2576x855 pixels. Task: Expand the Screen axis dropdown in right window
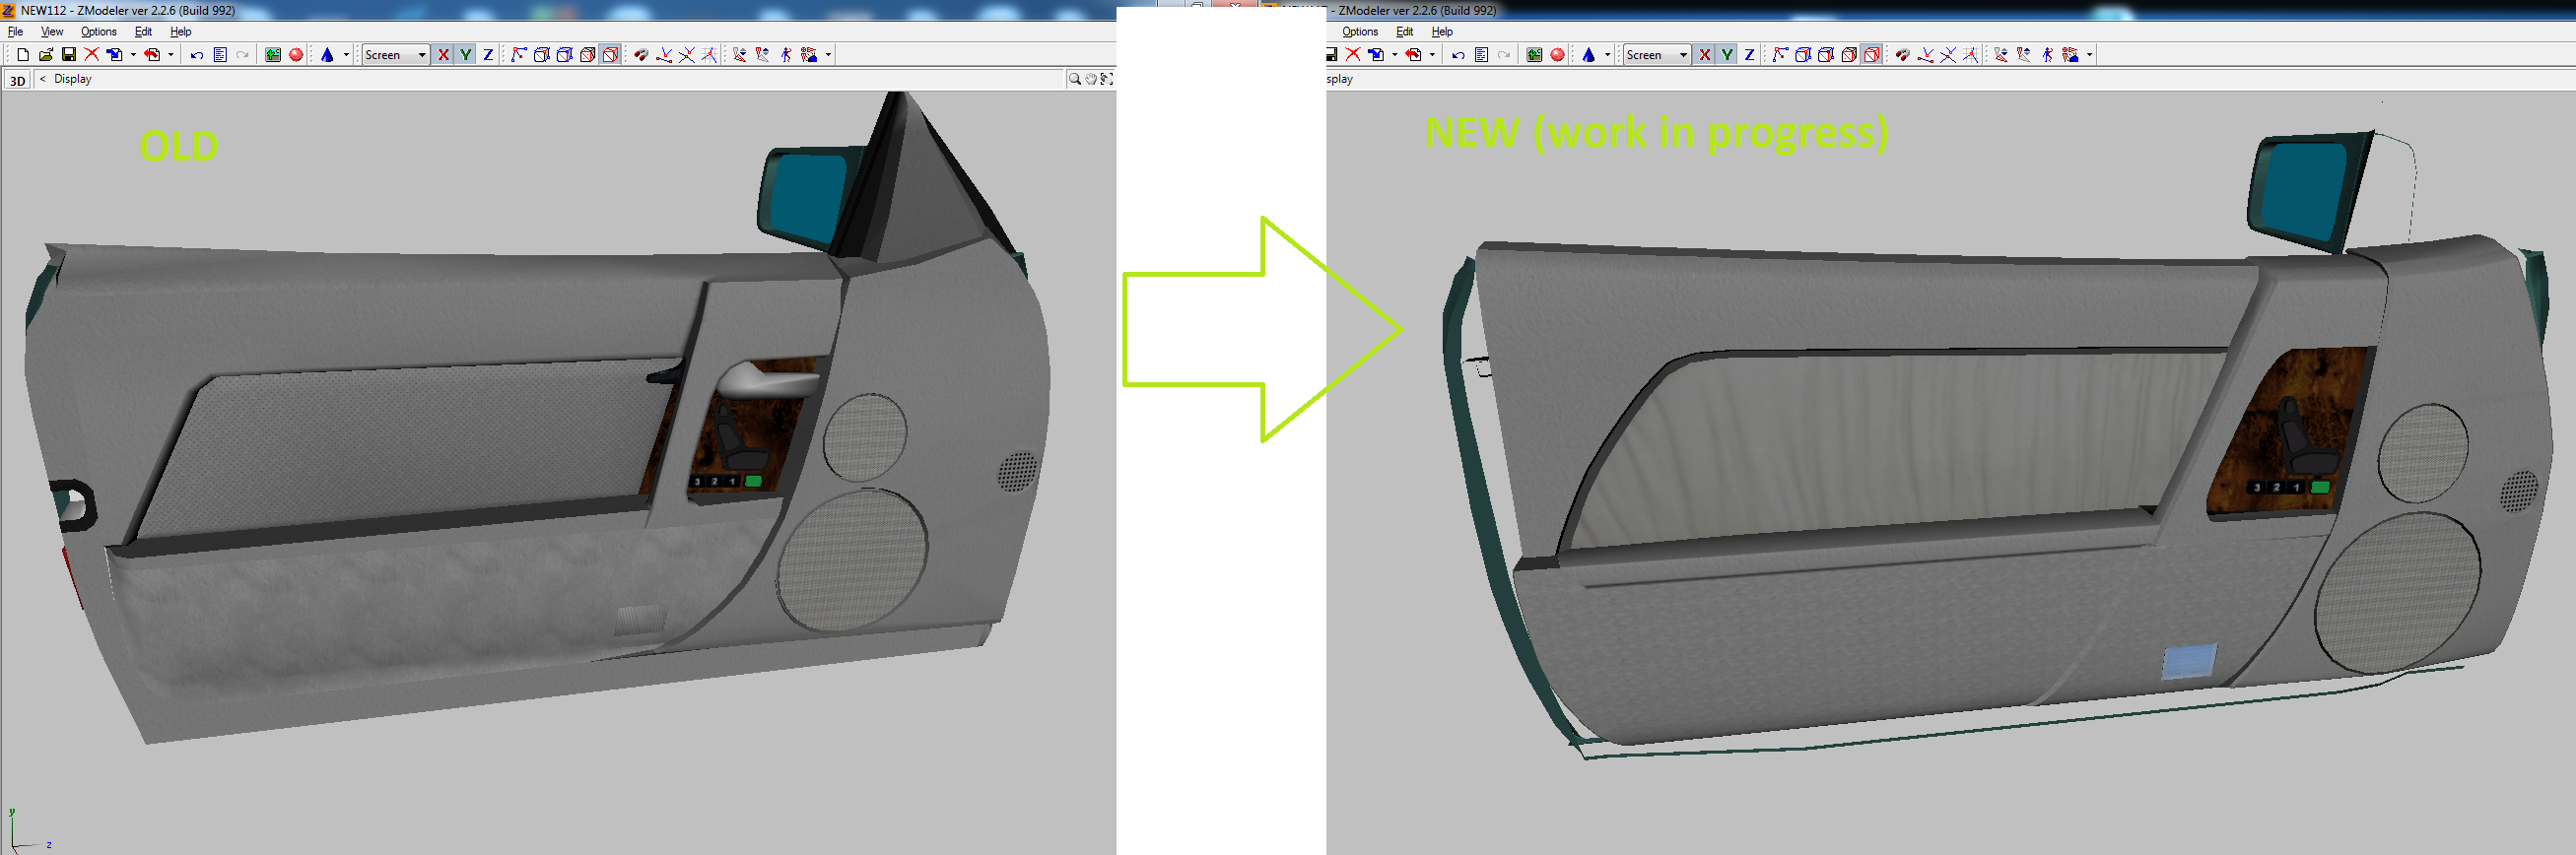coord(1683,55)
